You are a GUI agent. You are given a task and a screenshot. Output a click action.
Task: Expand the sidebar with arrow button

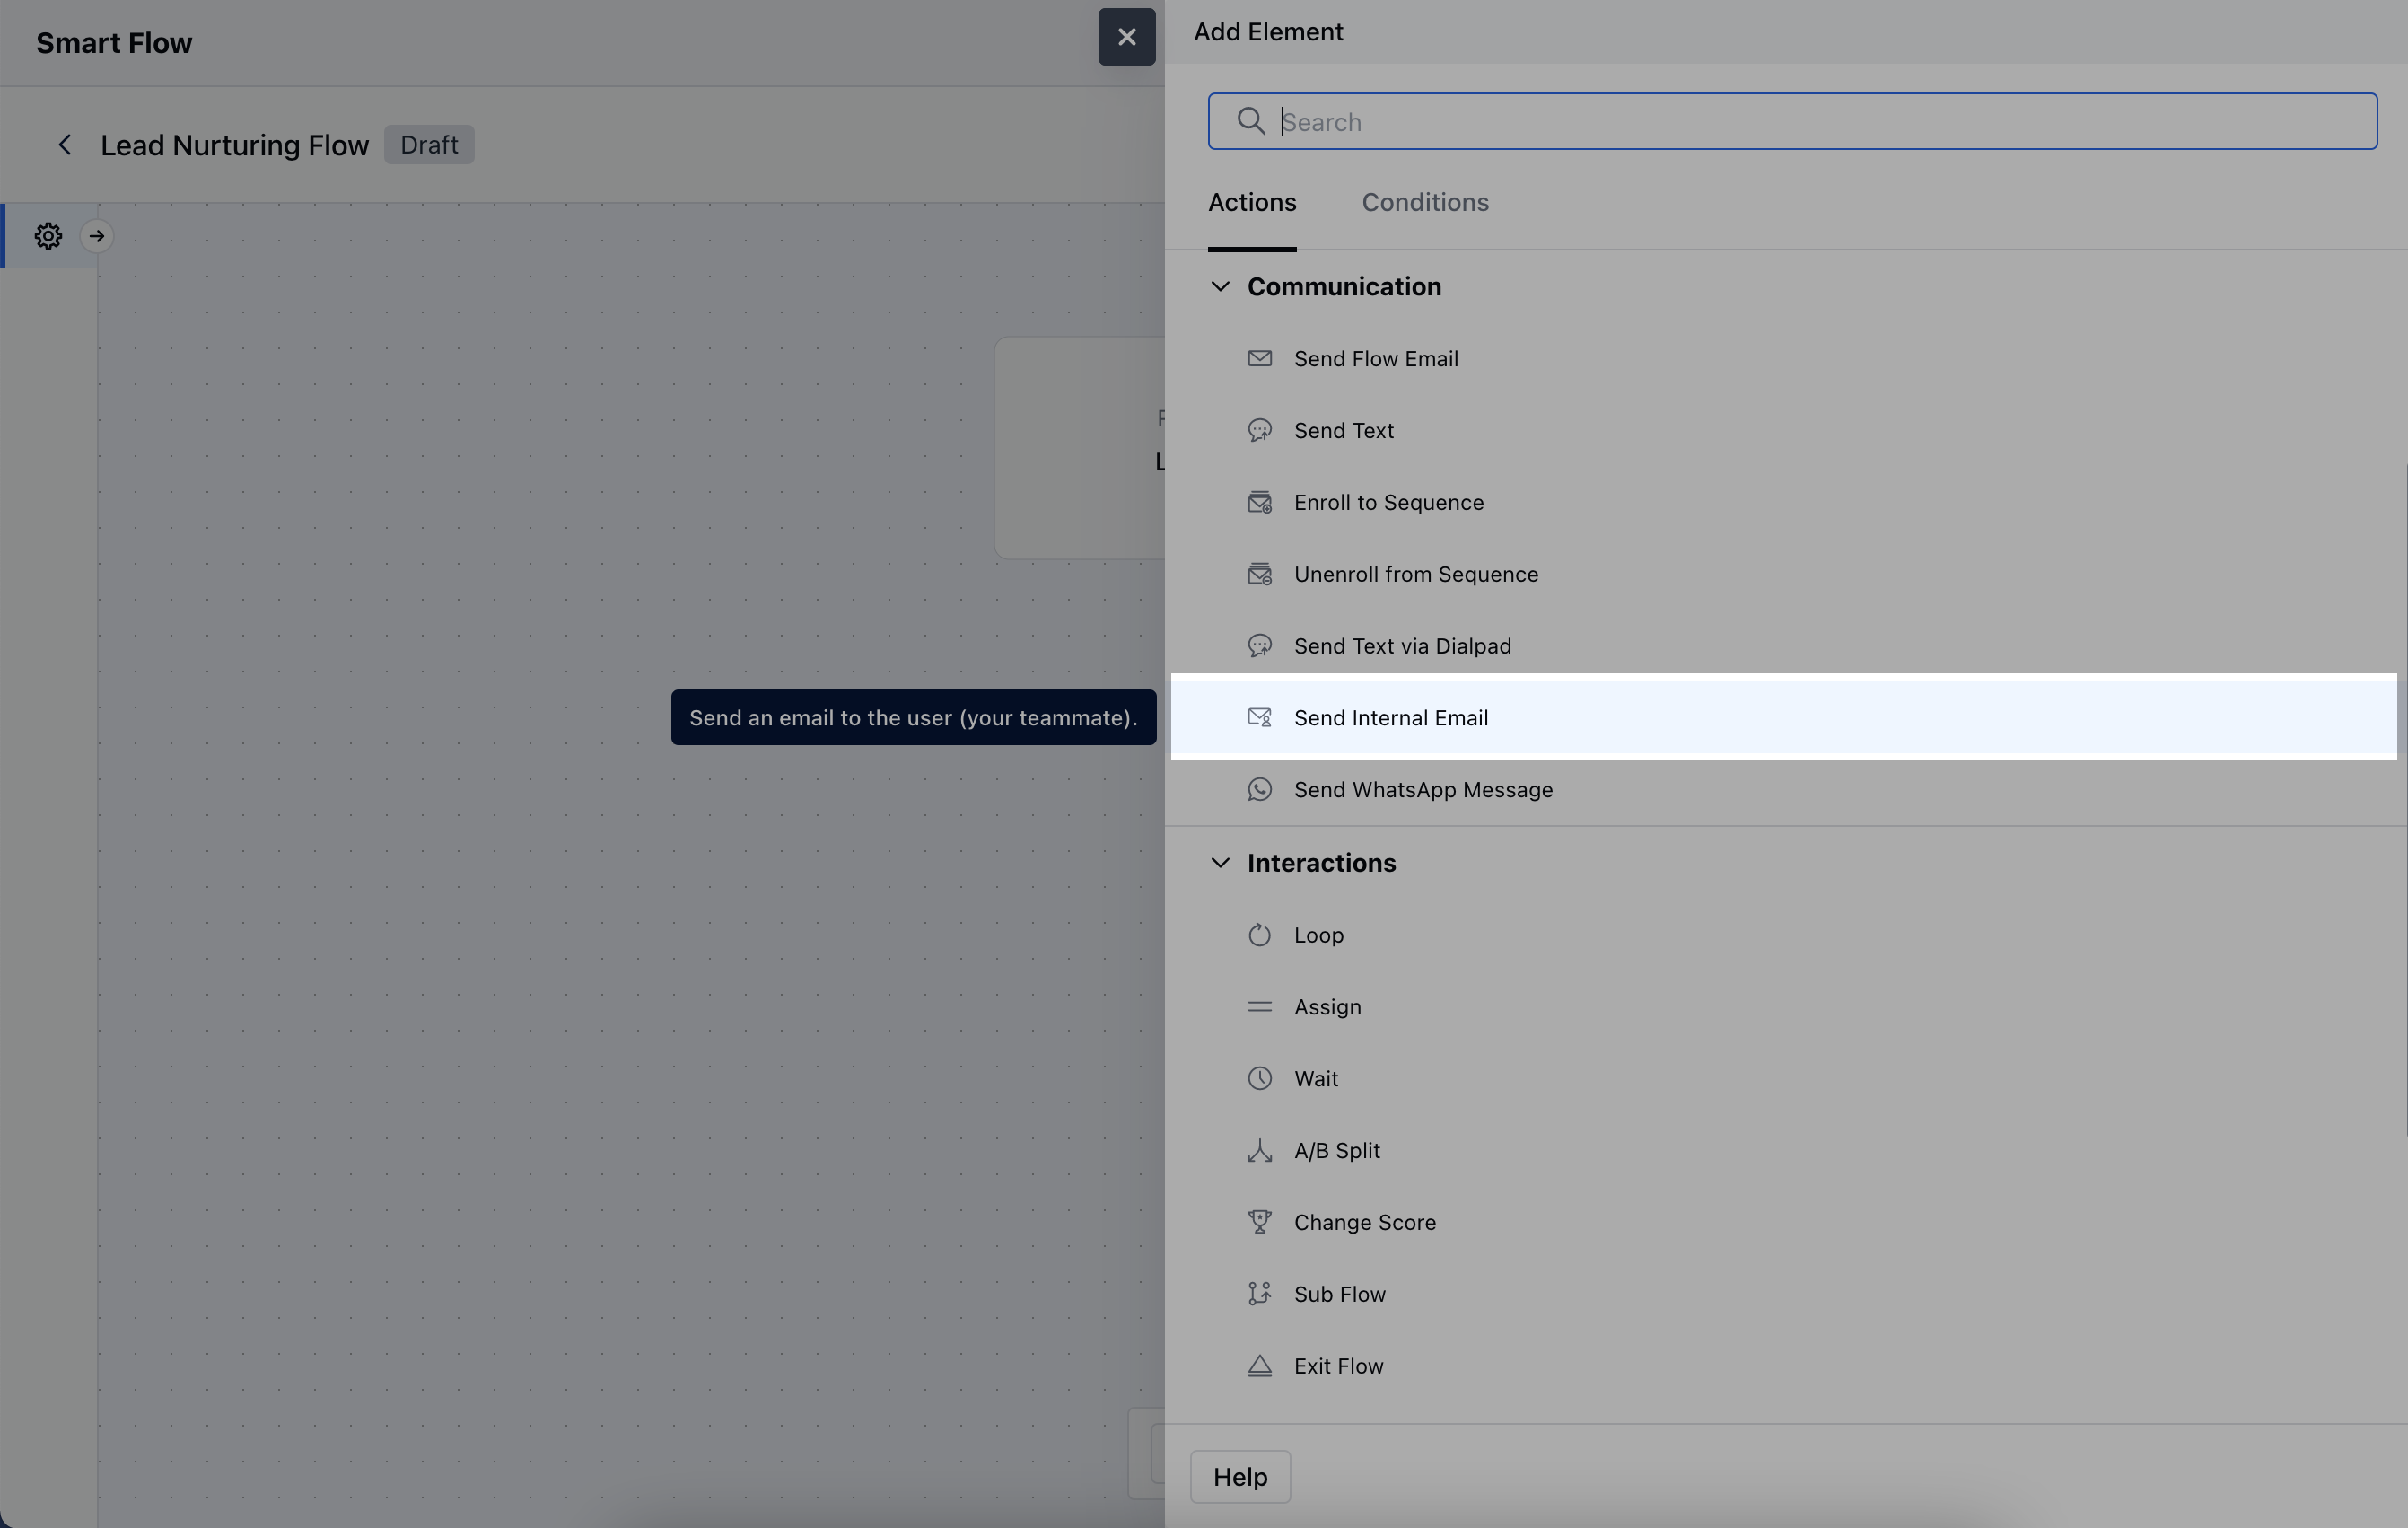point(97,236)
